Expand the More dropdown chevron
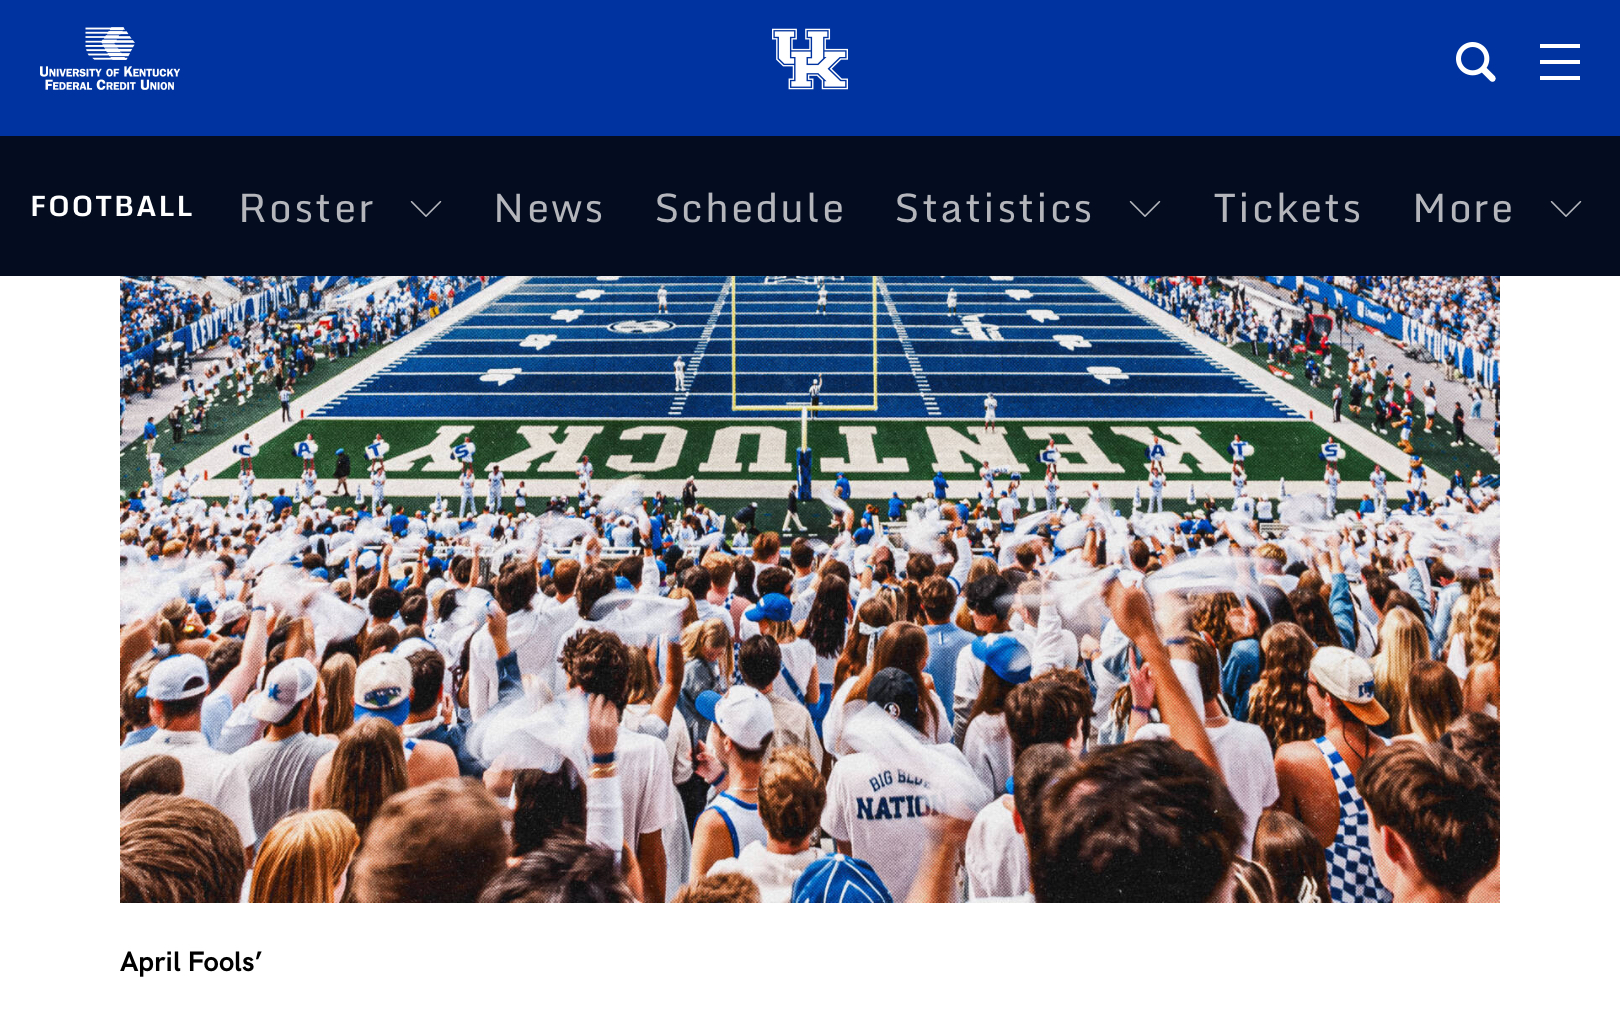The width and height of the screenshot is (1620, 1025). click(x=1566, y=209)
